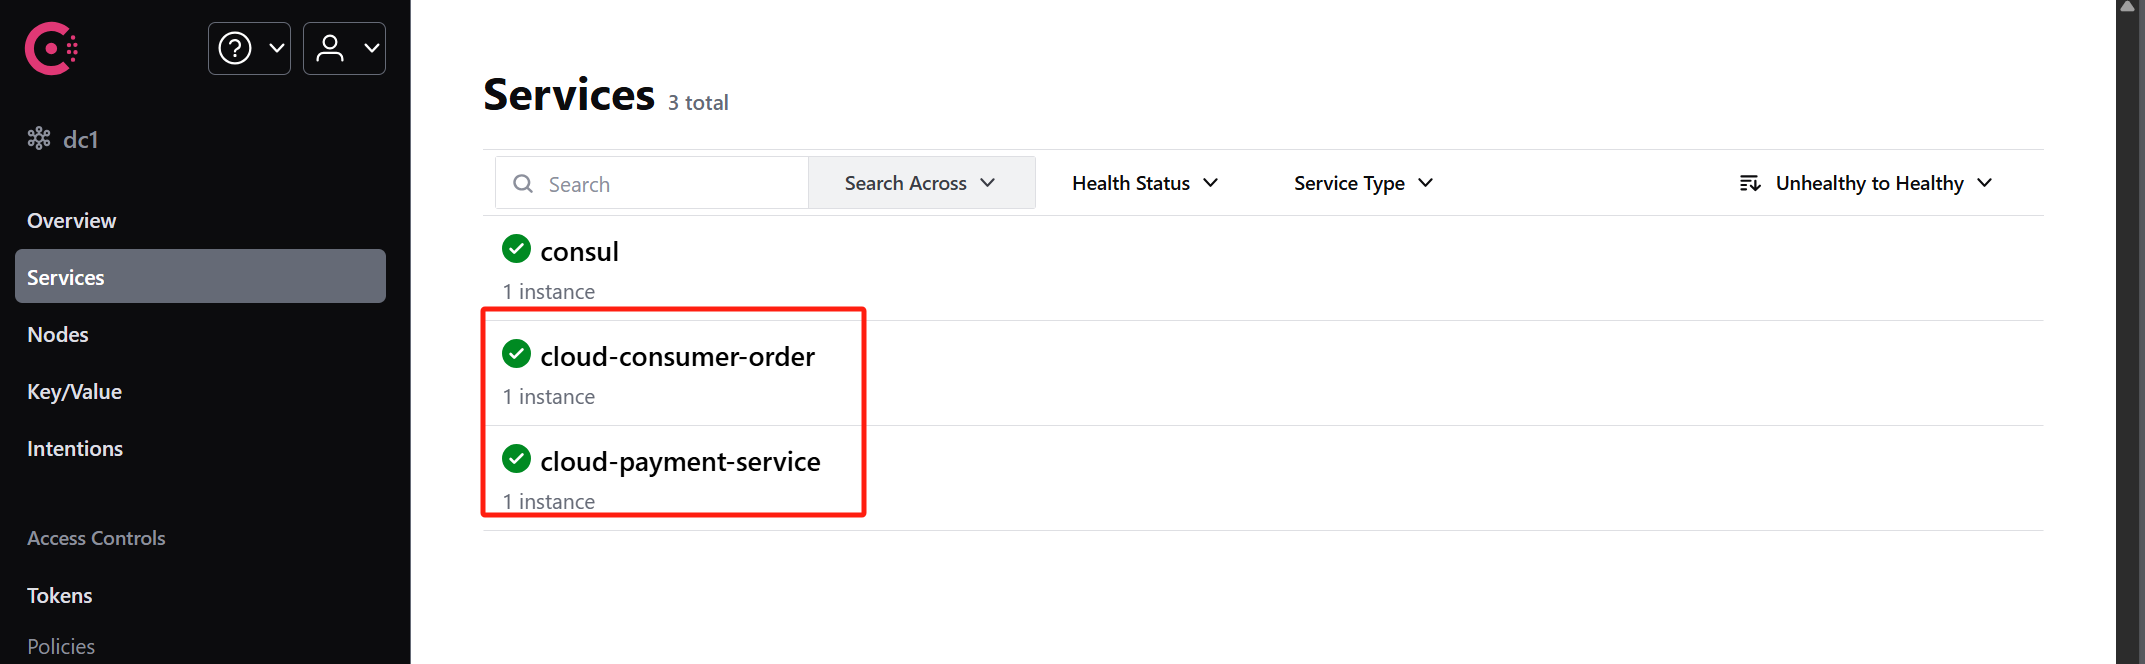Click the dc1 datacenter icon
2145x664 pixels.
tap(39, 138)
